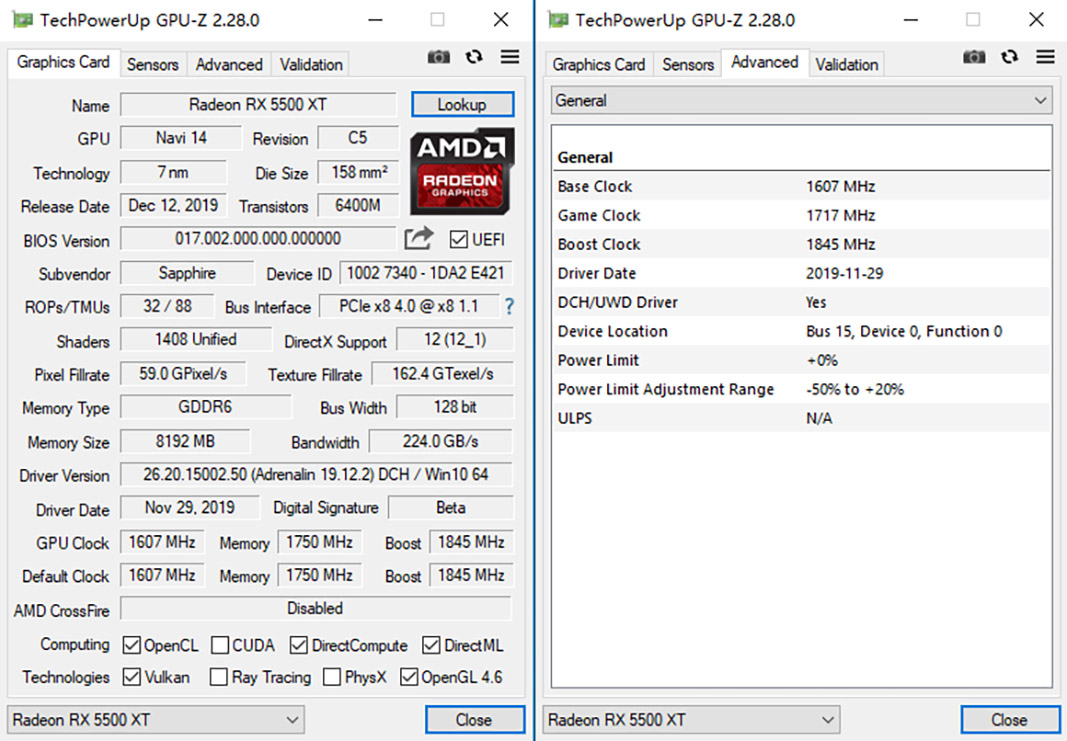Minimize the left GPU-Z window
The image size is (1067, 741).
click(x=375, y=20)
